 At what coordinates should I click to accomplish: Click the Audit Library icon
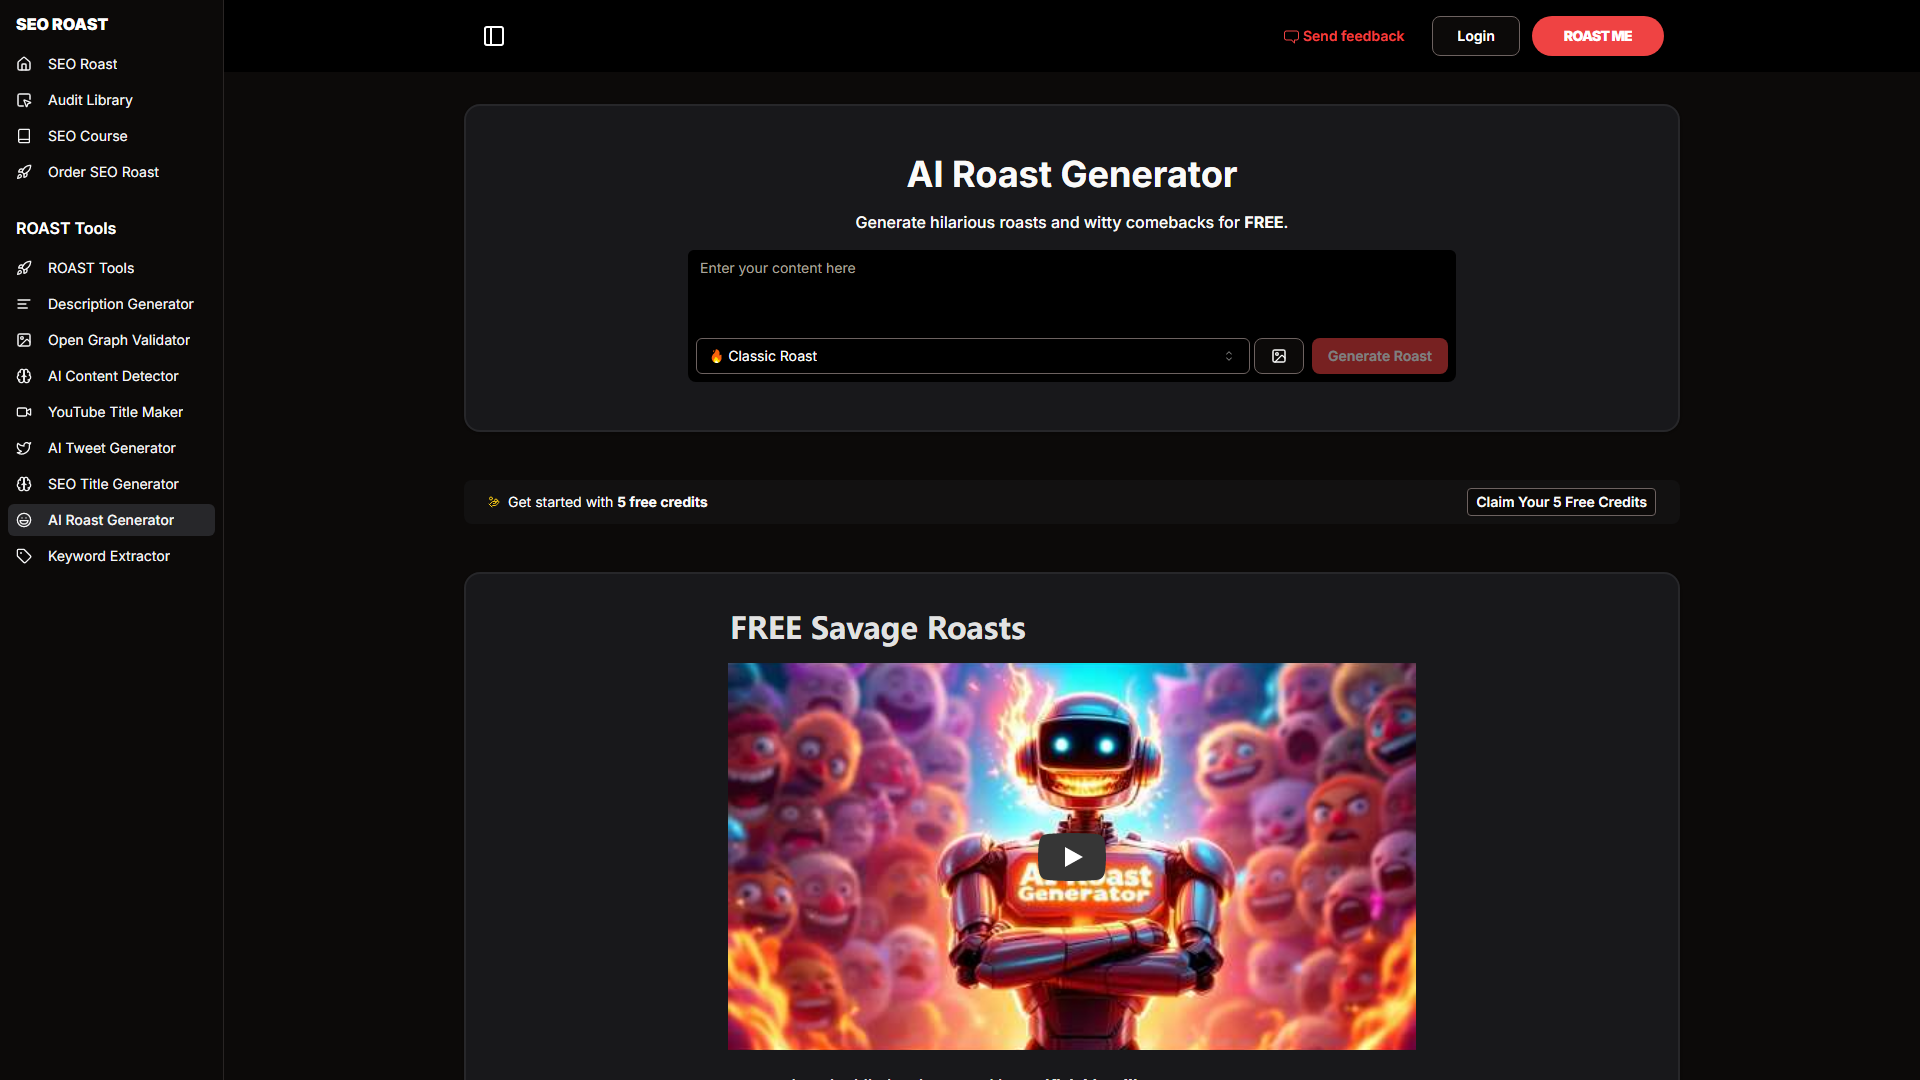tap(24, 99)
